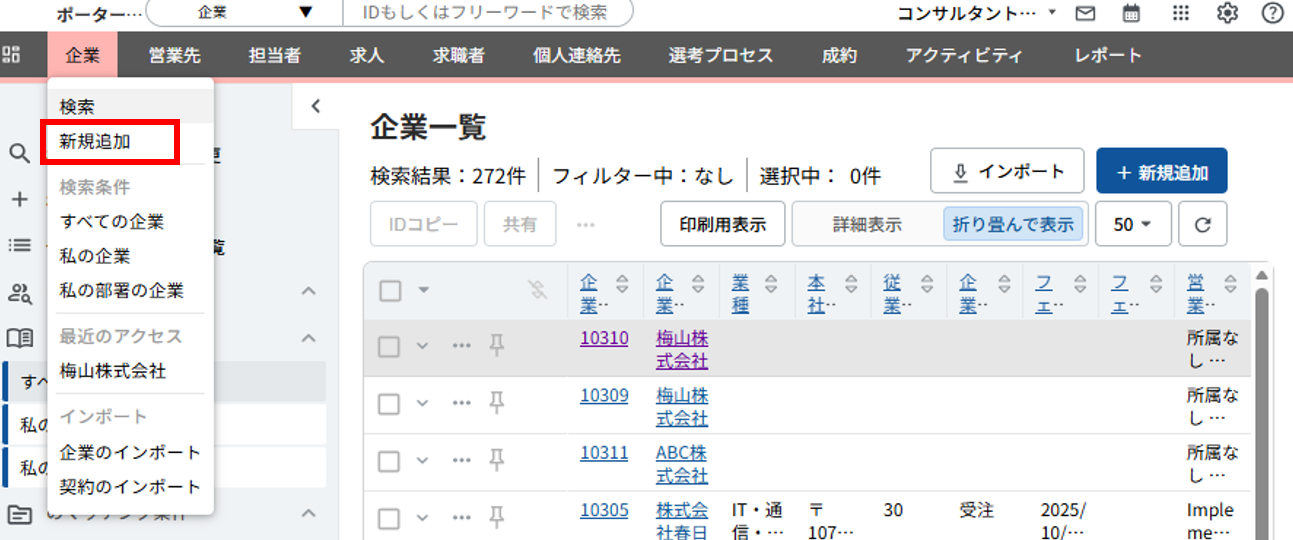Open the calendar icon in header
Viewport: 1293px width, 540px height.
pyautogui.click(x=1132, y=13)
